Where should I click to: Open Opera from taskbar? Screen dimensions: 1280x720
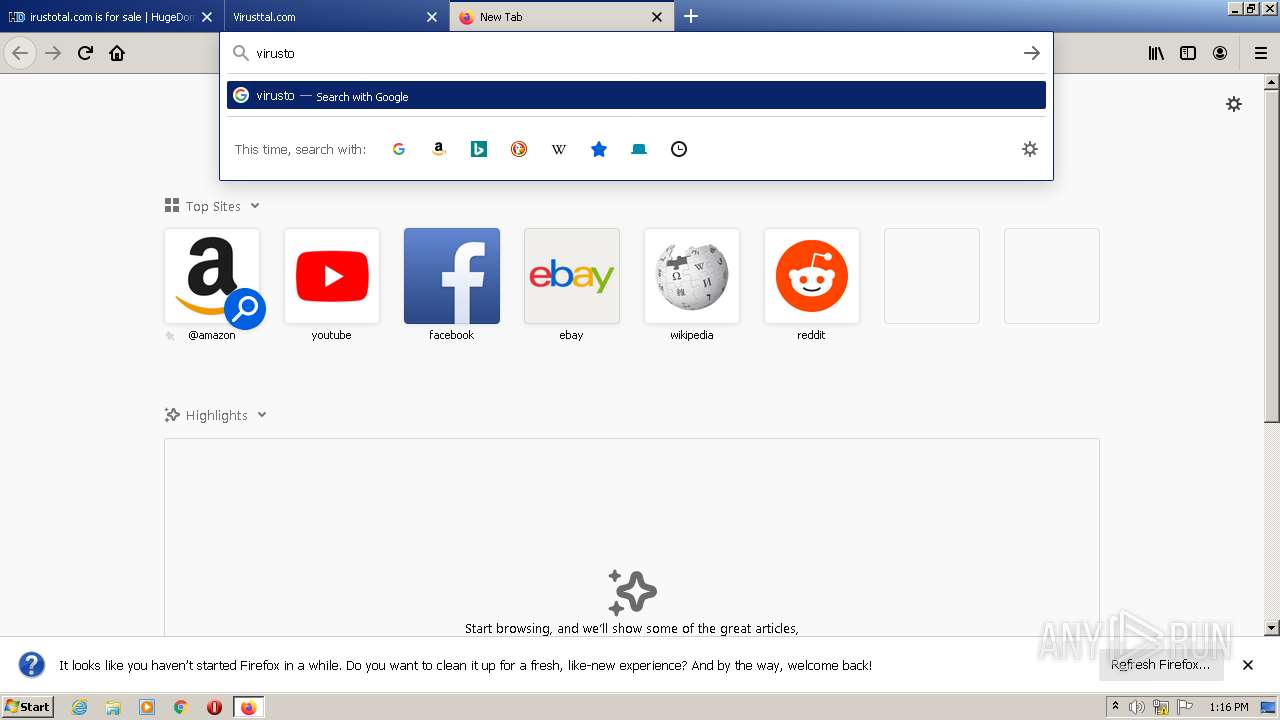[x=214, y=707]
